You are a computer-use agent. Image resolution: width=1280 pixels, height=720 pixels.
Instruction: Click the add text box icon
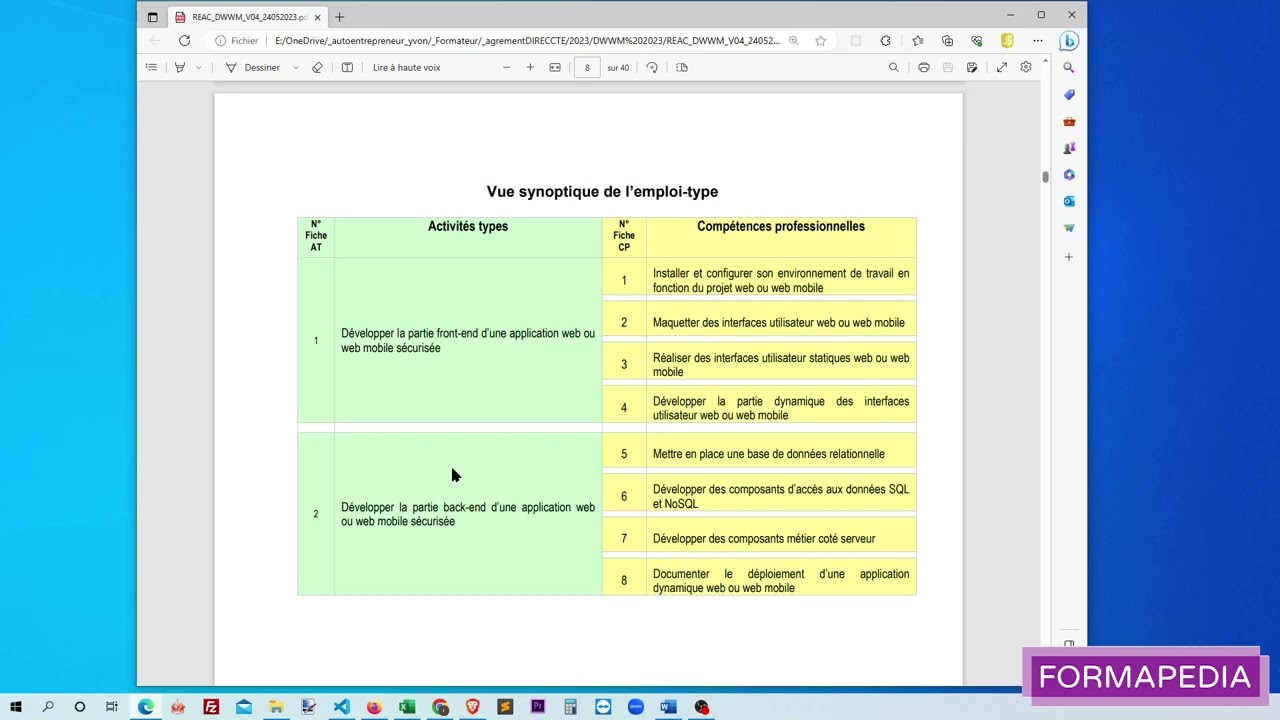pos(347,67)
